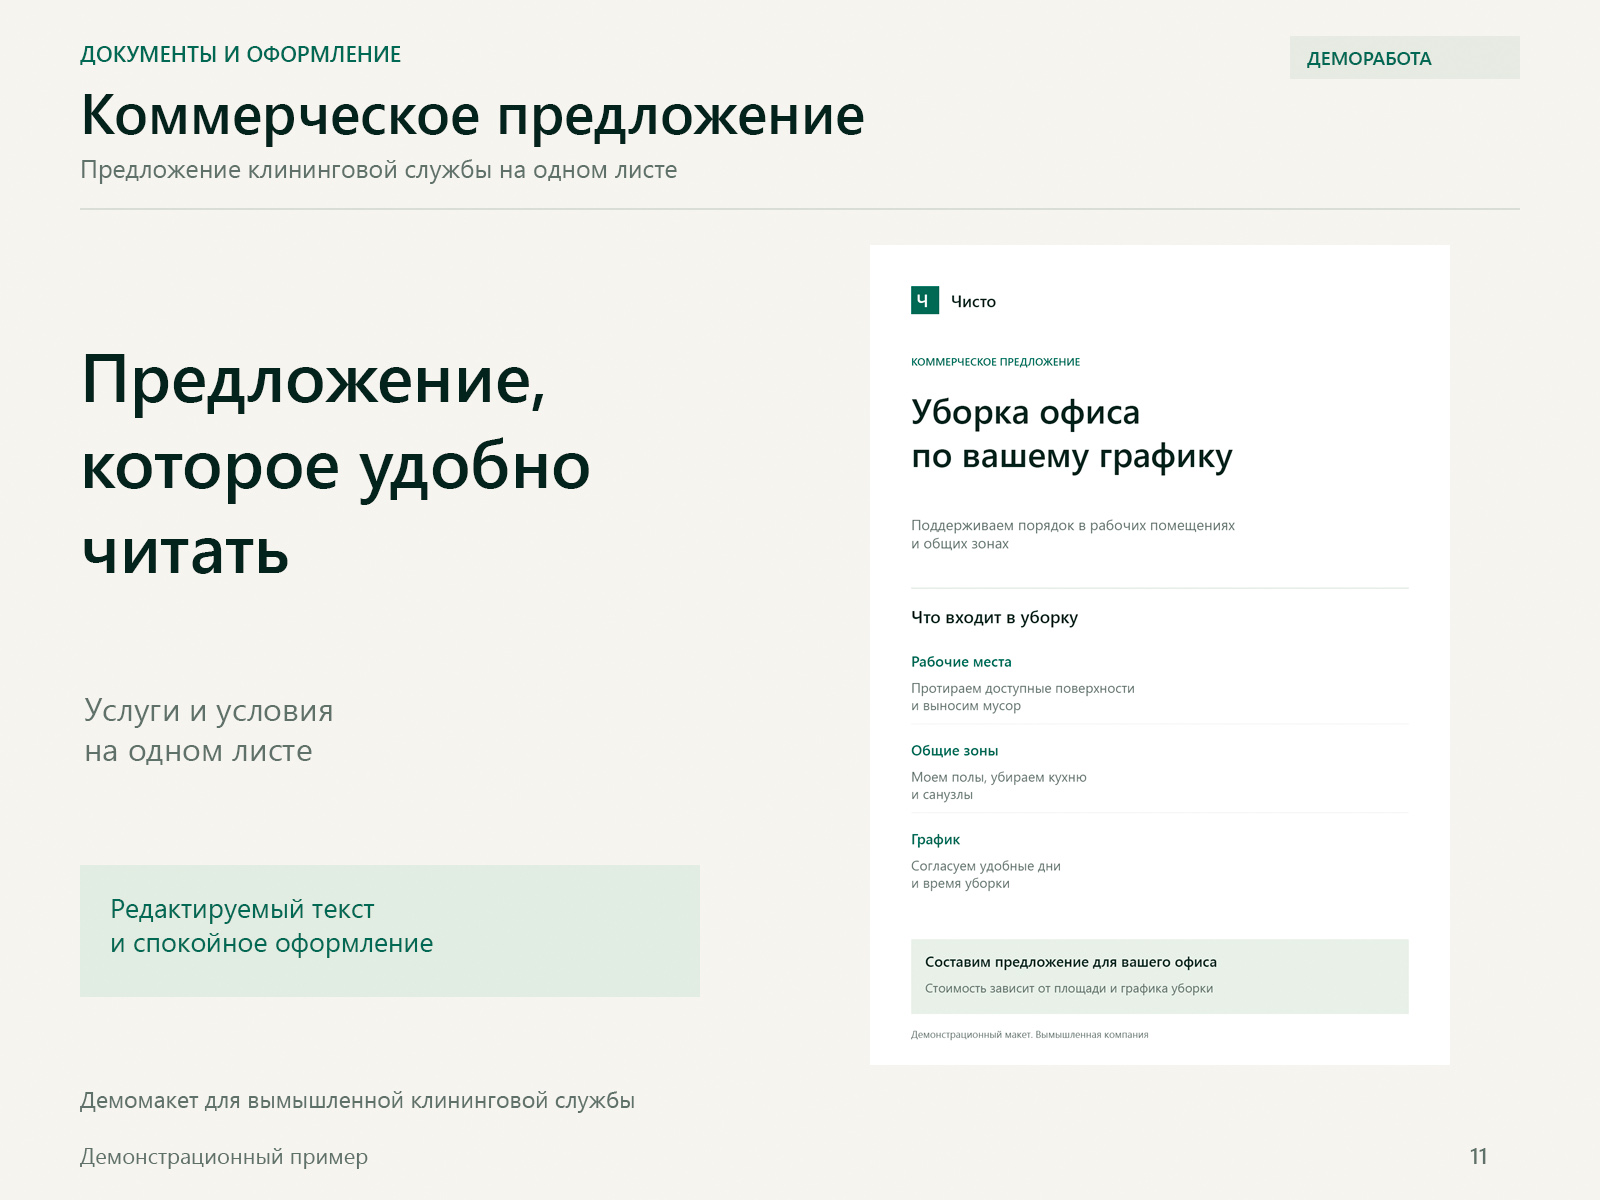This screenshot has width=1600, height=1200.
Task: Click 'Демонстрационный макет. Вымышленная компания' fine print
Action: coord(1029,1035)
